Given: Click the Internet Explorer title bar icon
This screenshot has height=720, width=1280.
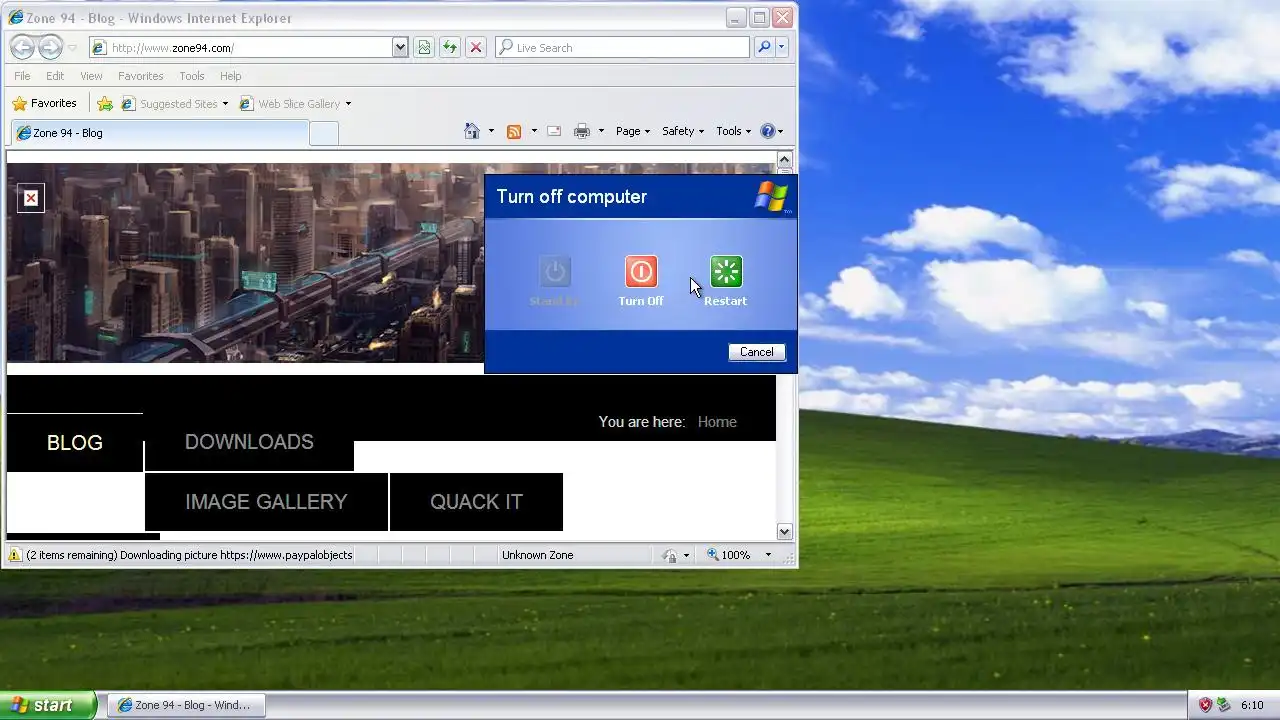Looking at the screenshot, I should tap(16, 18).
